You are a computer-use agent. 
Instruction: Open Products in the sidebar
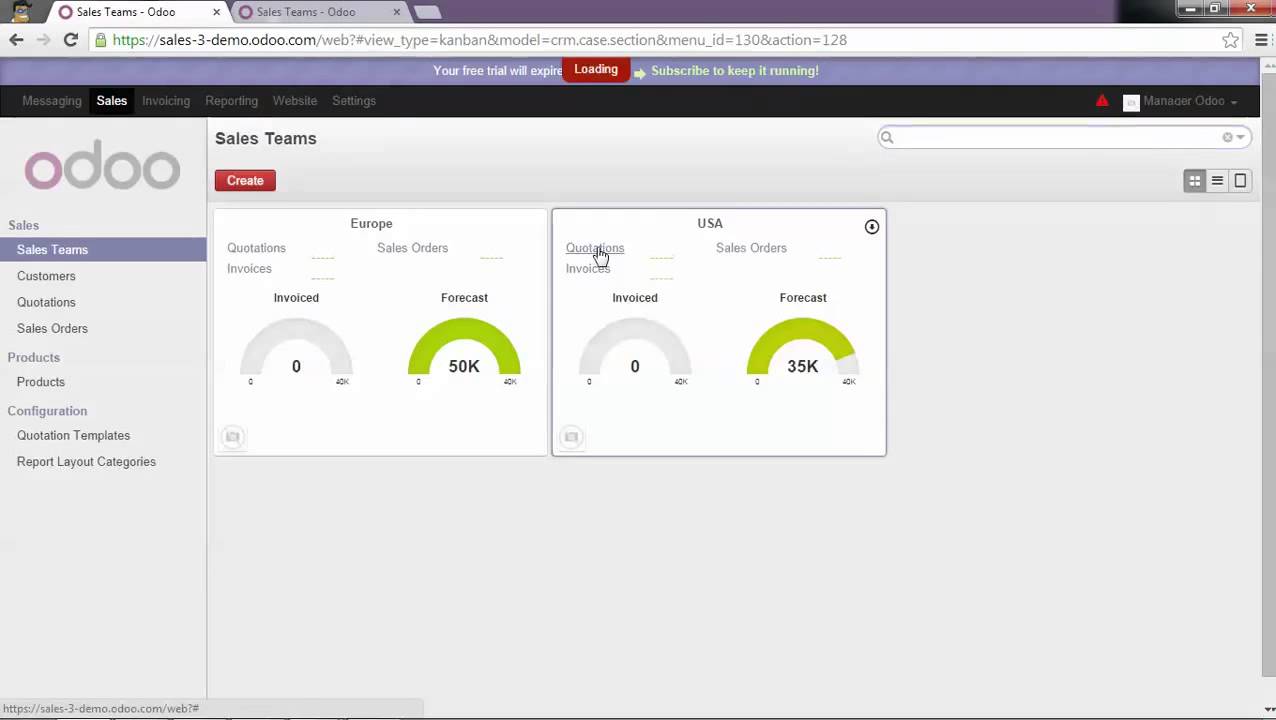click(41, 382)
